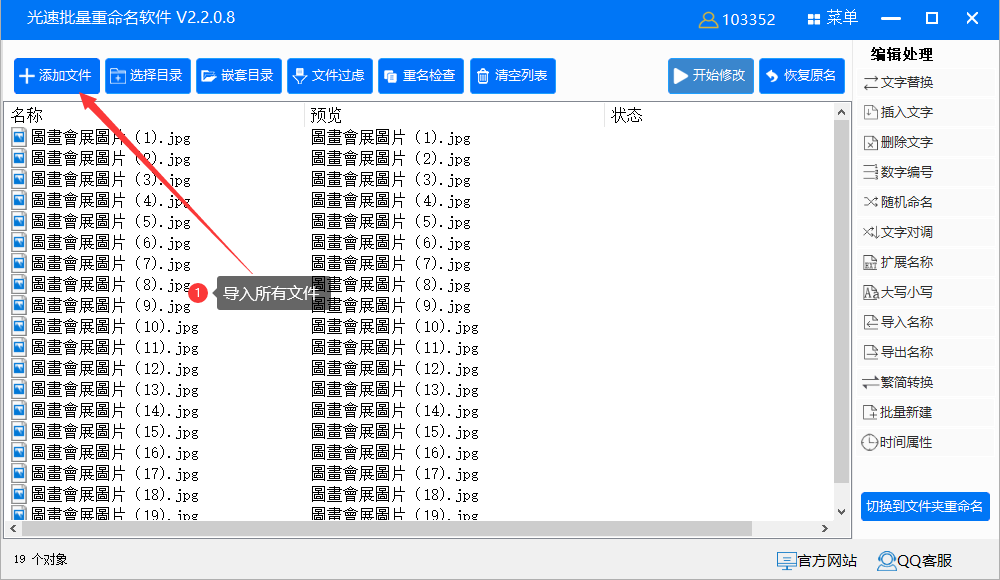The image size is (1000, 580).
Task: Select file 圖畫會展圖片 (13).jpg in name column
Action: click(115, 389)
